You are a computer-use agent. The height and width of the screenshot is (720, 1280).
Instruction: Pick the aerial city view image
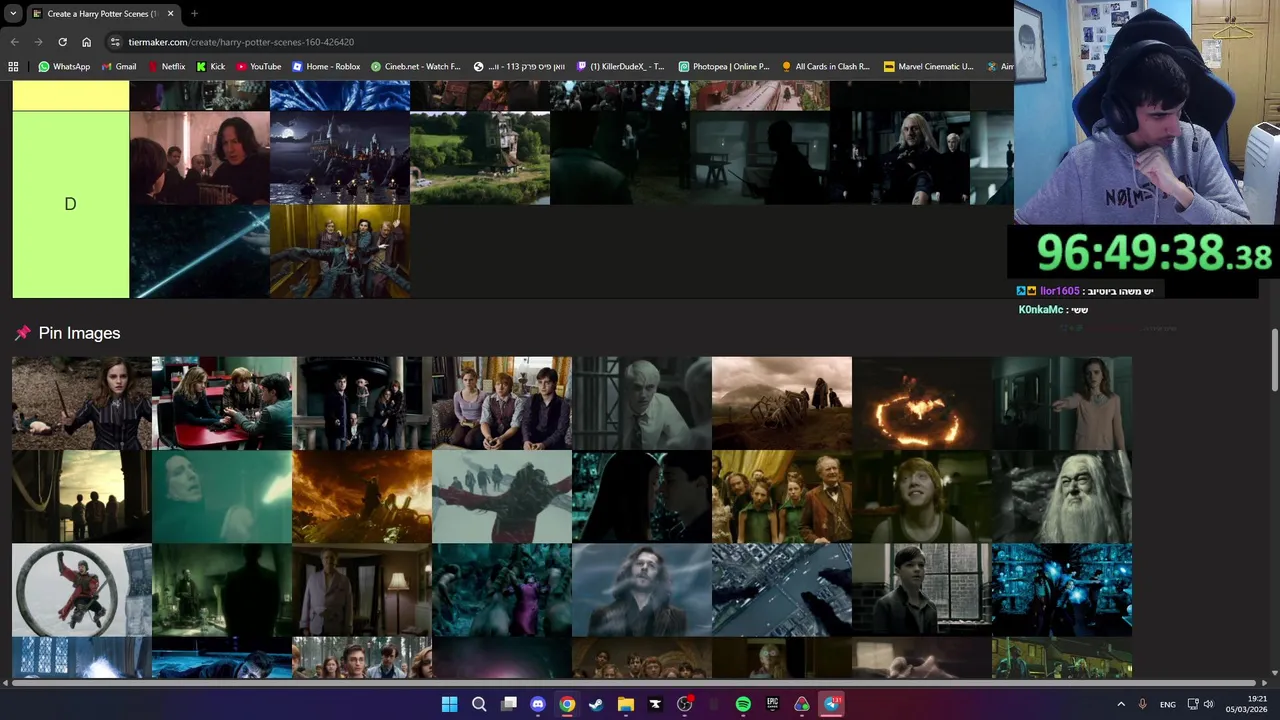(782, 590)
